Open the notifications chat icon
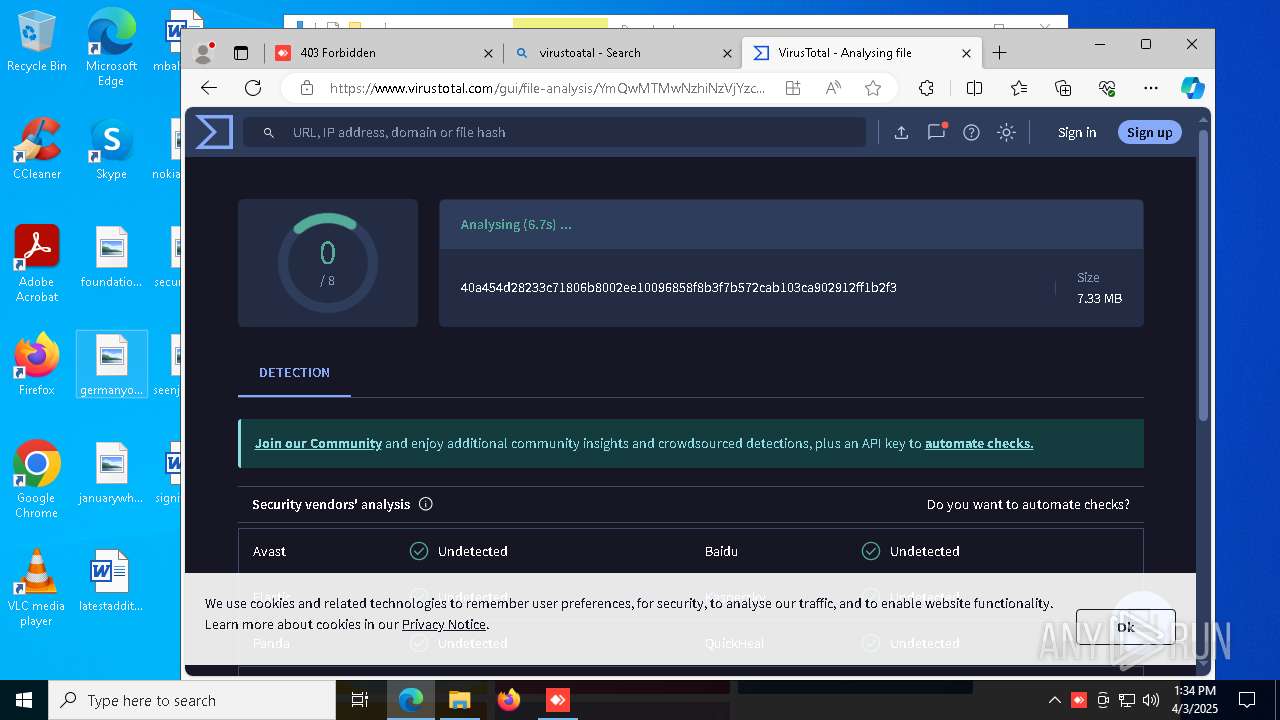This screenshot has height=720, width=1280. click(x=936, y=132)
